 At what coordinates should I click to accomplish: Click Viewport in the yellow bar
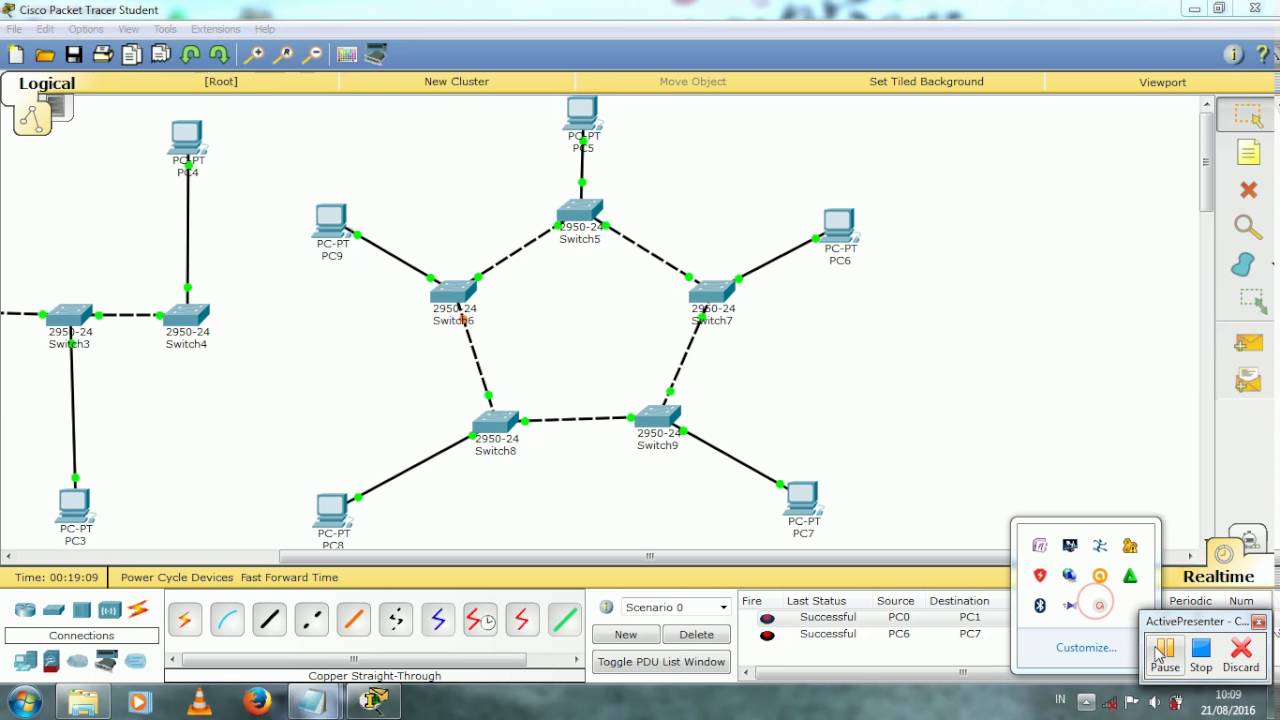[x=1162, y=82]
